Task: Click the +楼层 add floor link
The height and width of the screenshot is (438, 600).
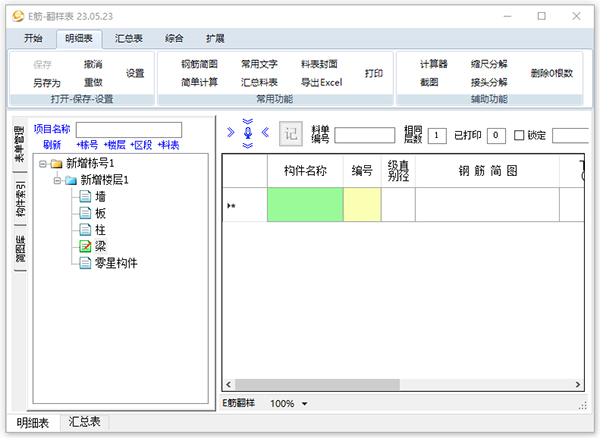Action: pyautogui.click(x=114, y=145)
